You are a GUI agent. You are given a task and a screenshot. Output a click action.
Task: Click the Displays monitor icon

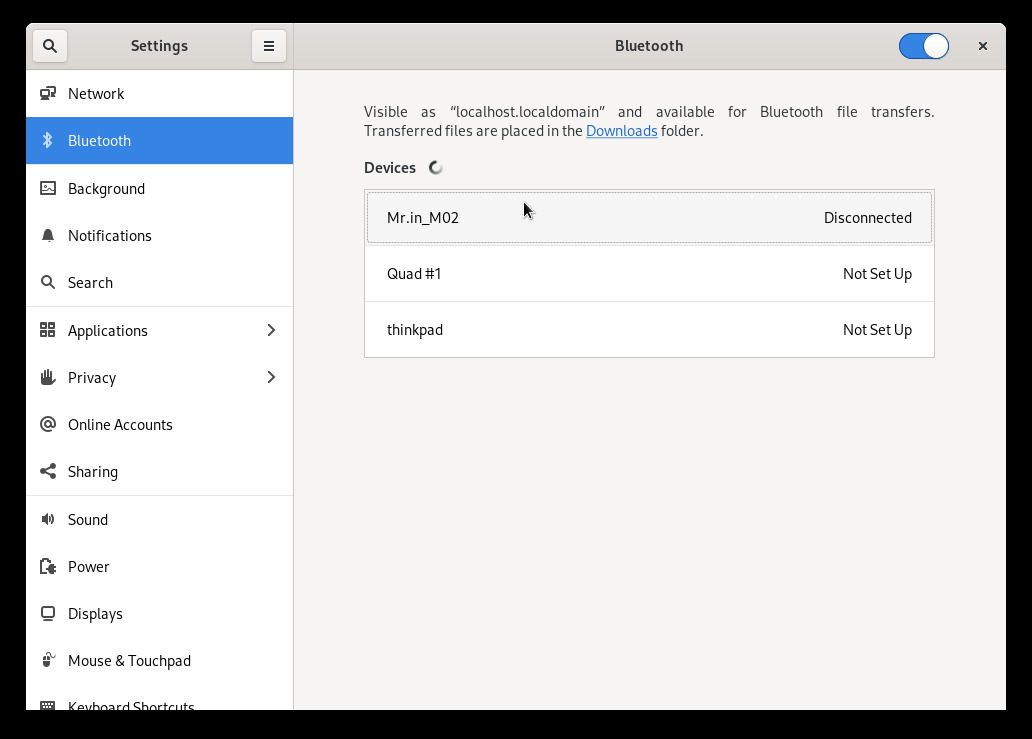[48, 614]
